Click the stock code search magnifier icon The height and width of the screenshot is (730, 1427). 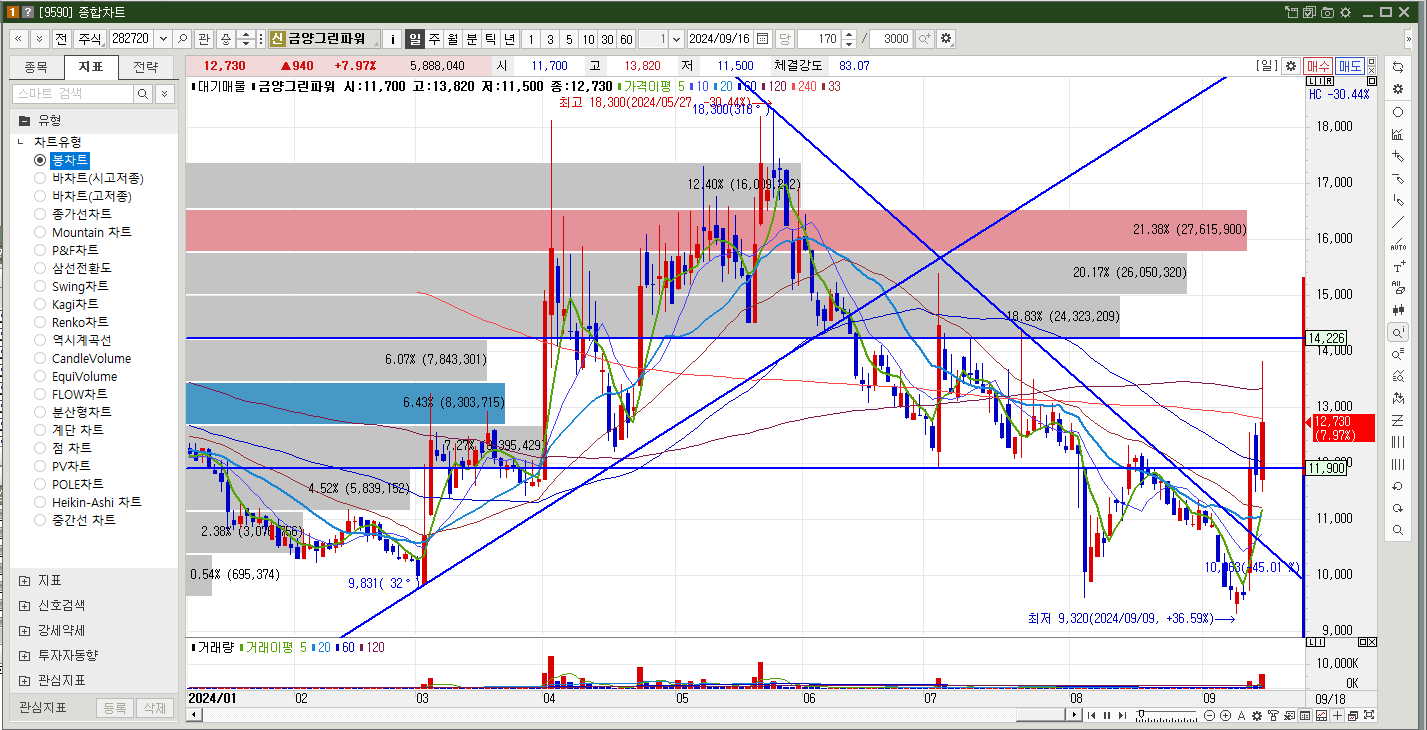pyautogui.click(x=182, y=39)
